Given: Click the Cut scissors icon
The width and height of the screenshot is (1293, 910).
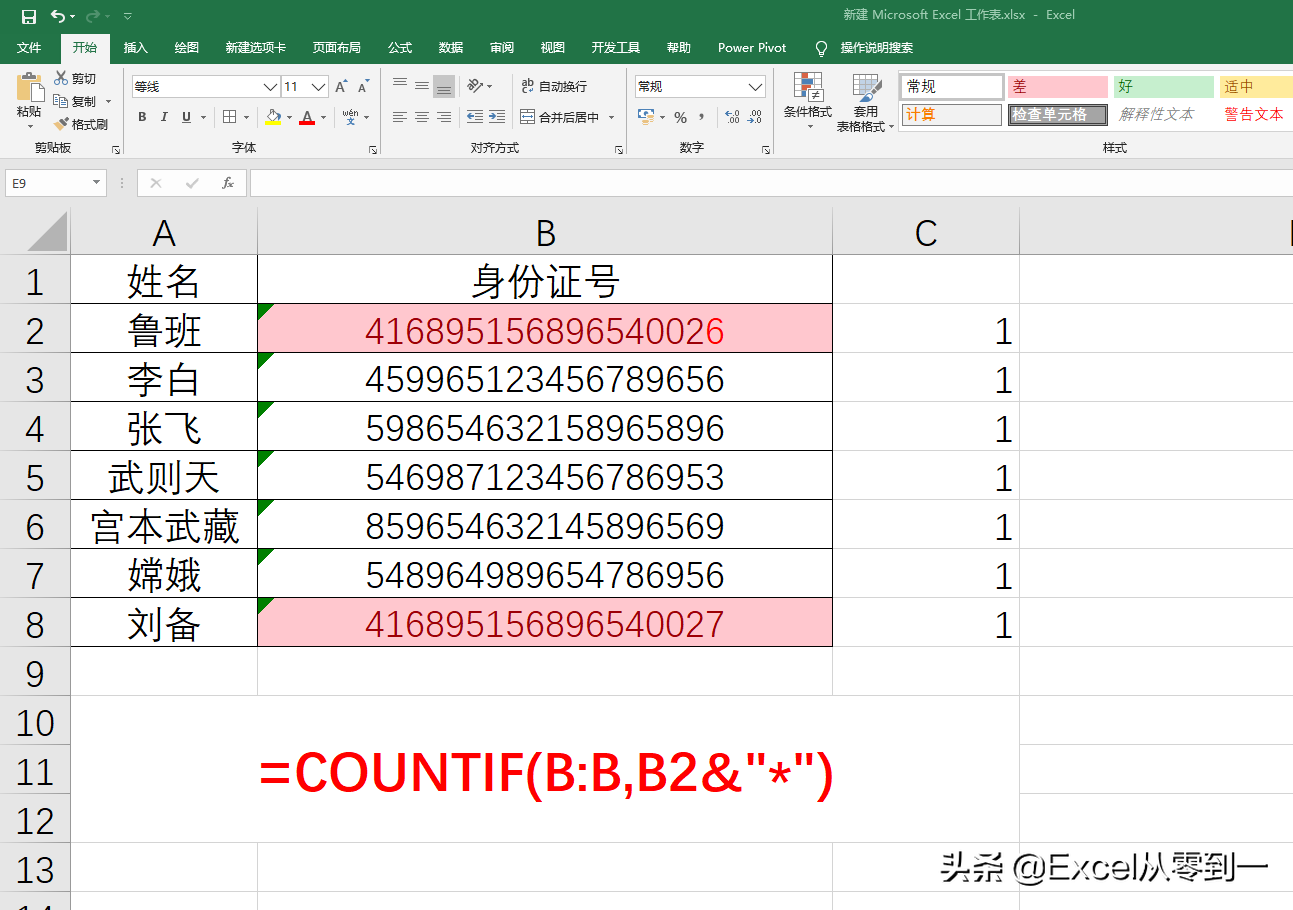Looking at the screenshot, I should pyautogui.click(x=61, y=78).
